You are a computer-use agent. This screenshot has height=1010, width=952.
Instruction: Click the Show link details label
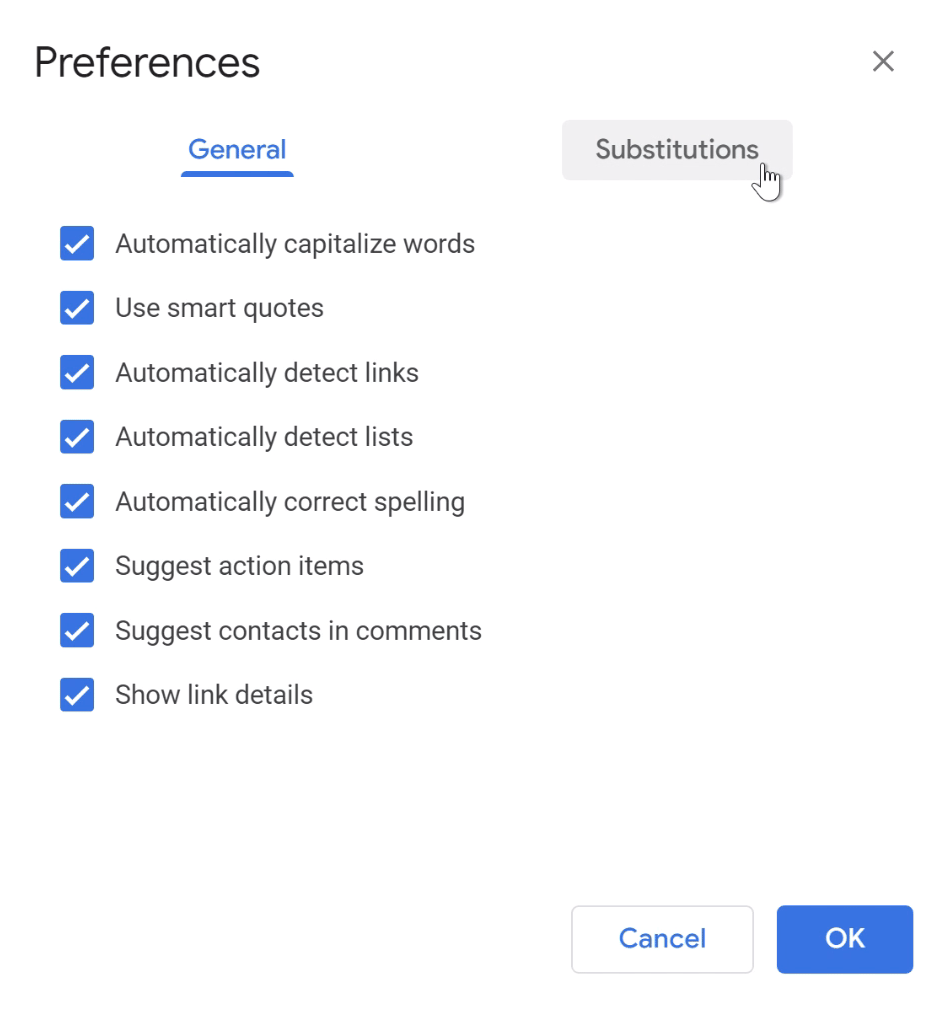(x=213, y=695)
